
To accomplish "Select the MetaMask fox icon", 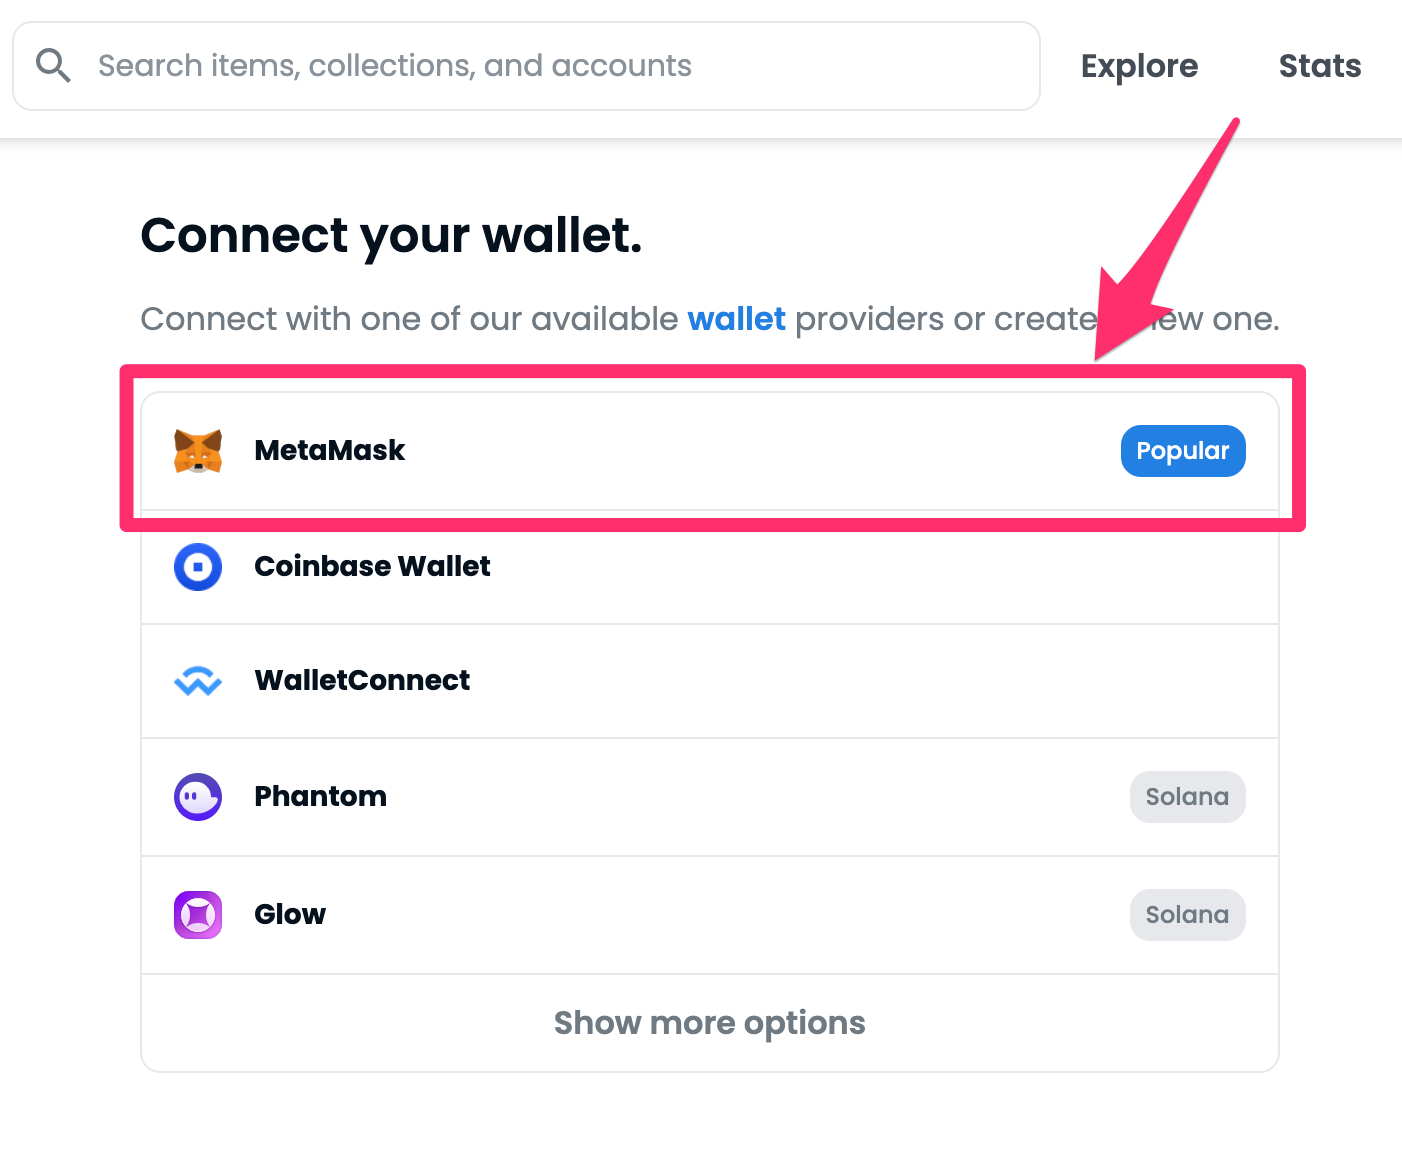I will [x=198, y=451].
